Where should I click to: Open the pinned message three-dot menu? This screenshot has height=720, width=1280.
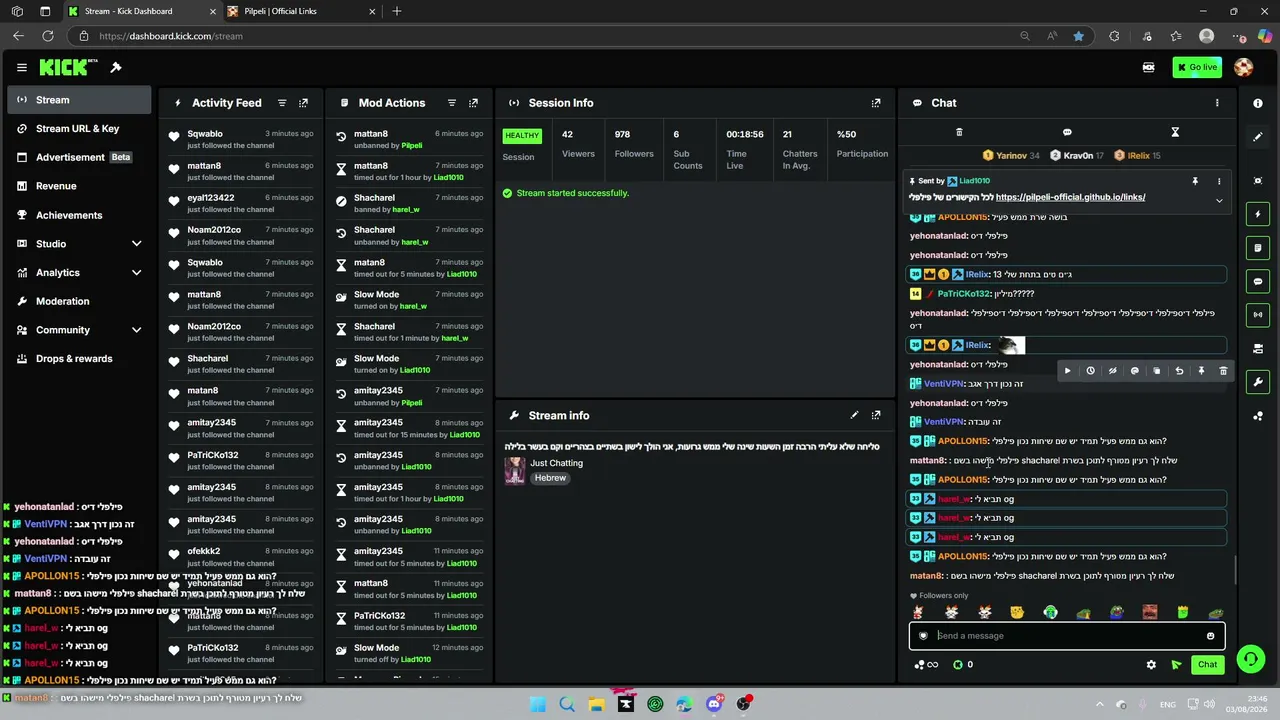1219,181
